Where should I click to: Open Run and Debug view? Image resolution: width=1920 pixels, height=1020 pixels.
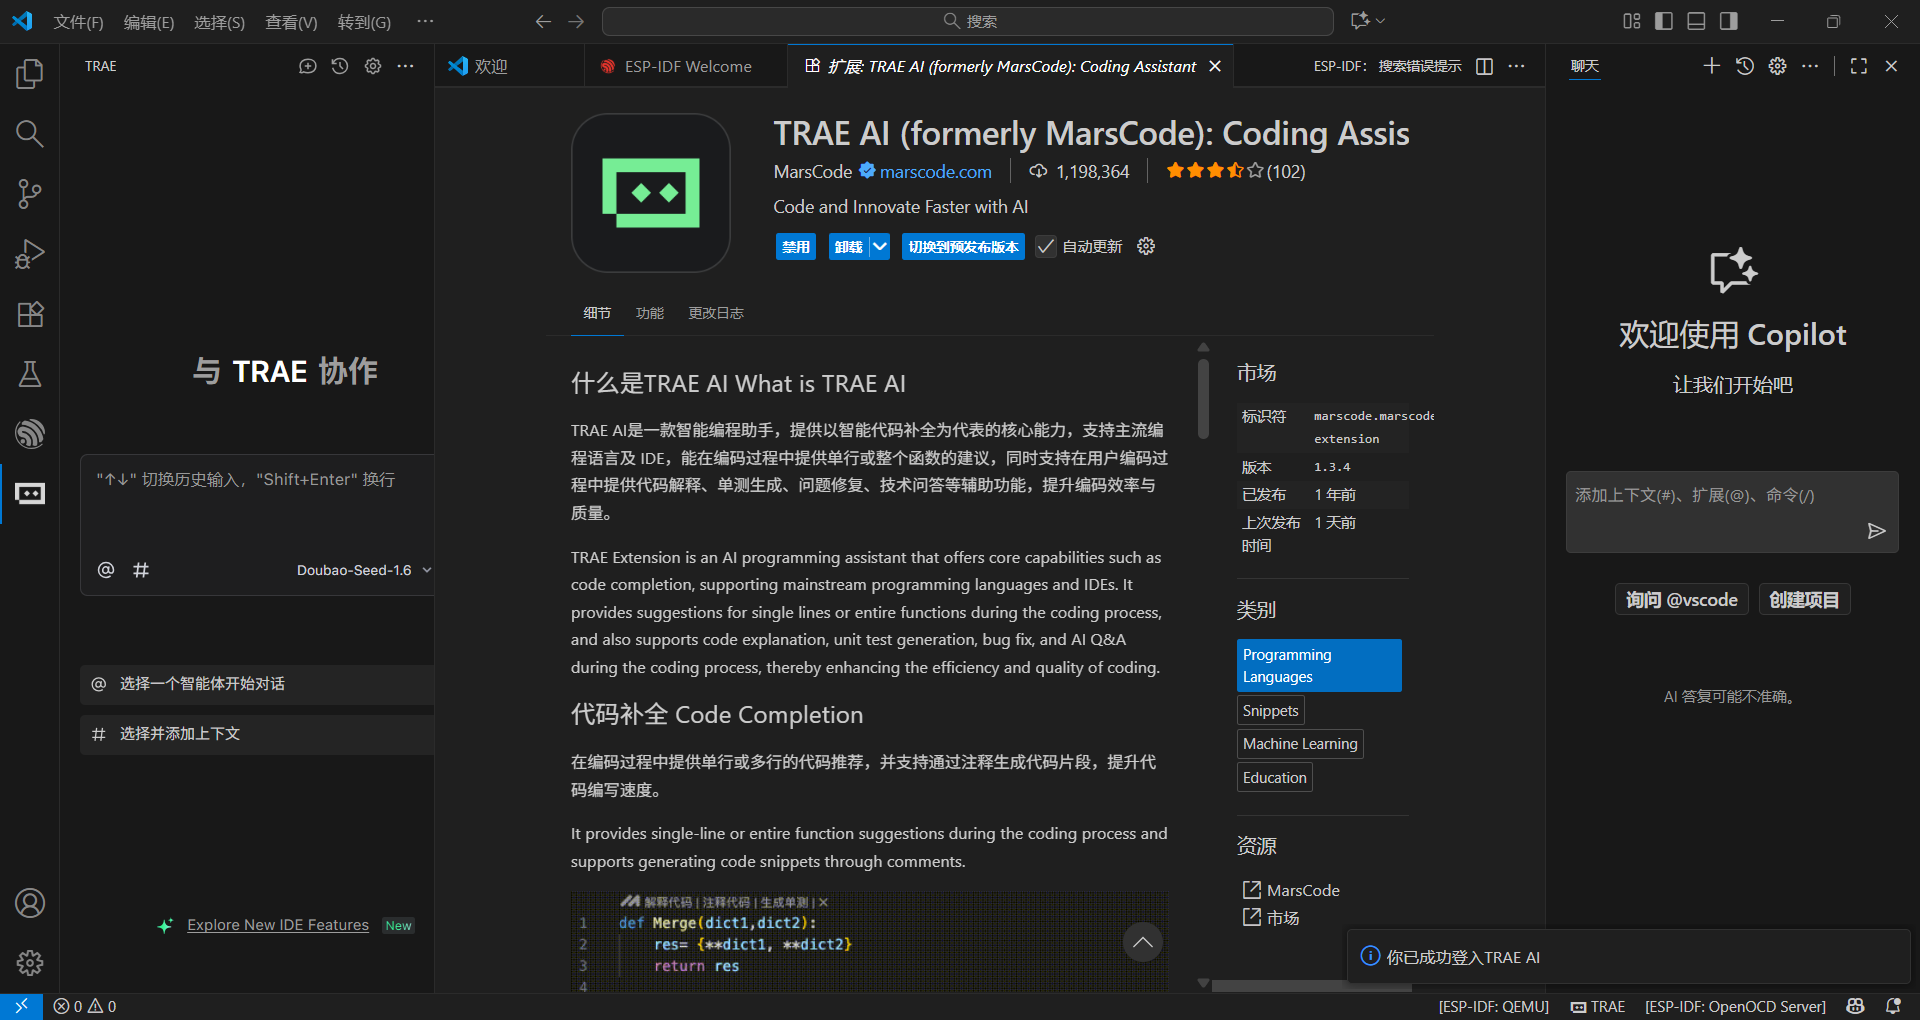pyautogui.click(x=30, y=254)
